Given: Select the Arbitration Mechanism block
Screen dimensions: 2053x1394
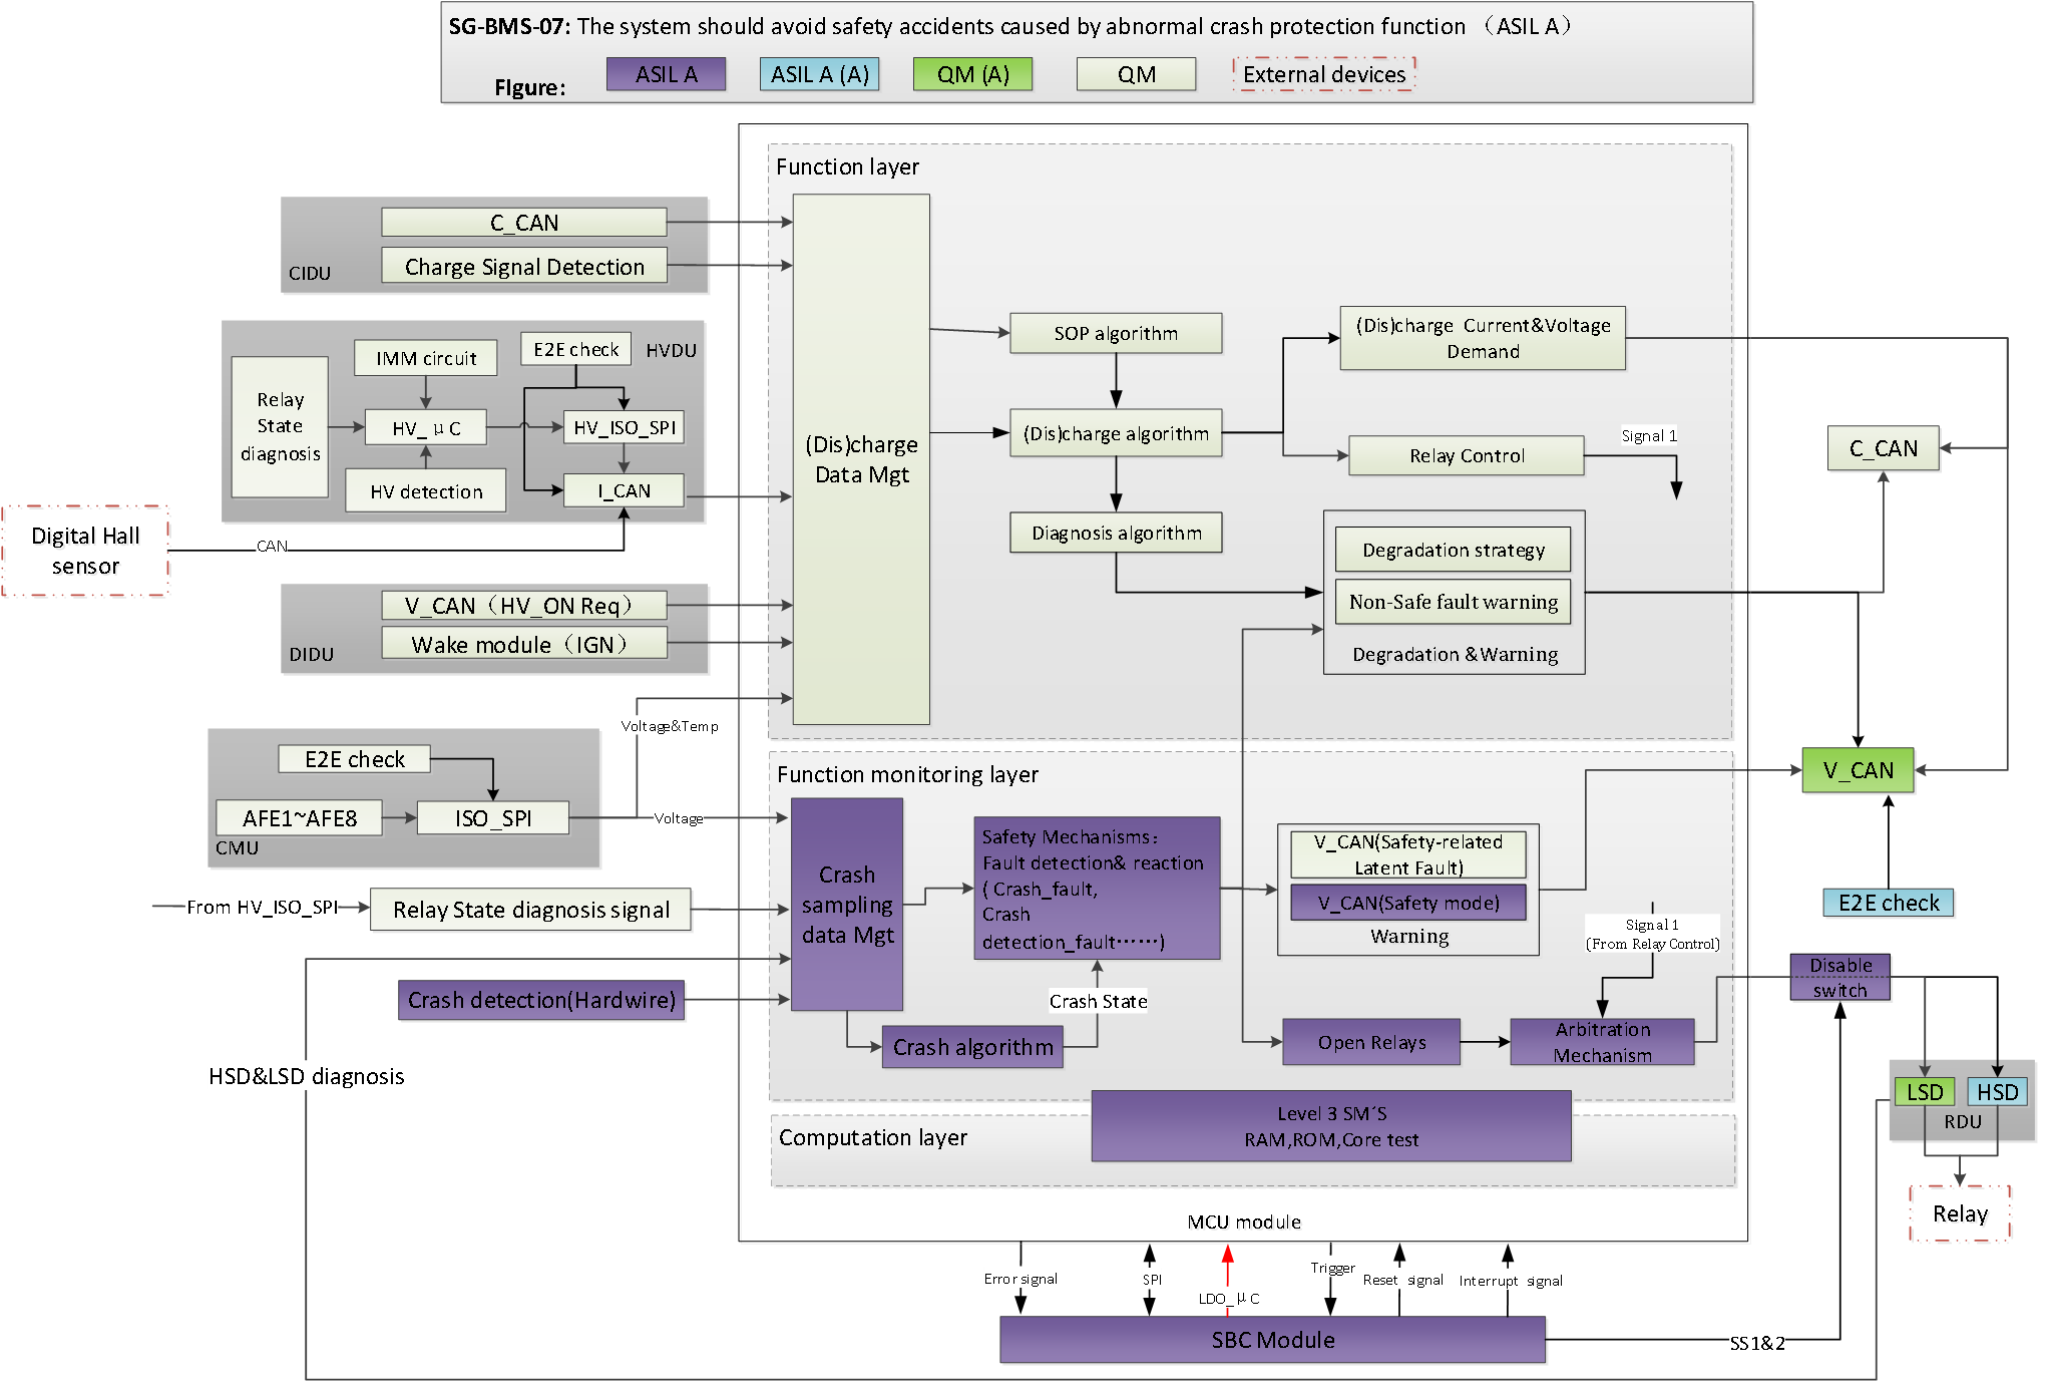Looking at the screenshot, I should pos(1602,1042).
